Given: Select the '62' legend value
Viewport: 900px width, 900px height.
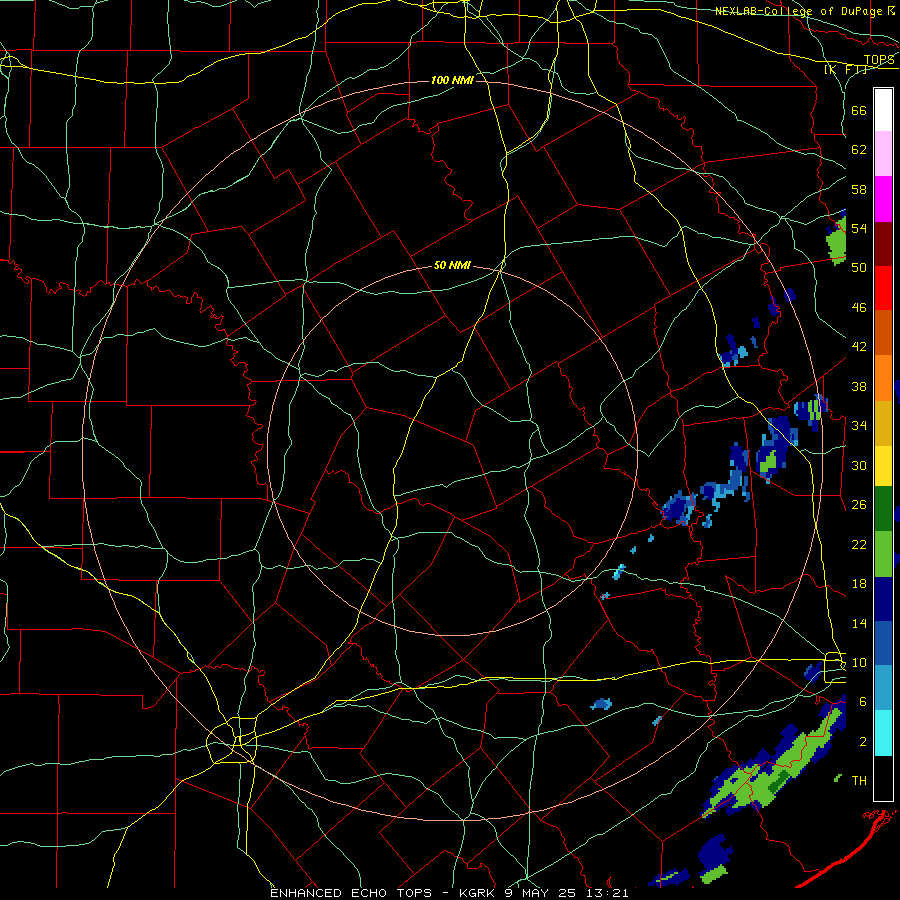Looking at the screenshot, I should click(859, 150).
